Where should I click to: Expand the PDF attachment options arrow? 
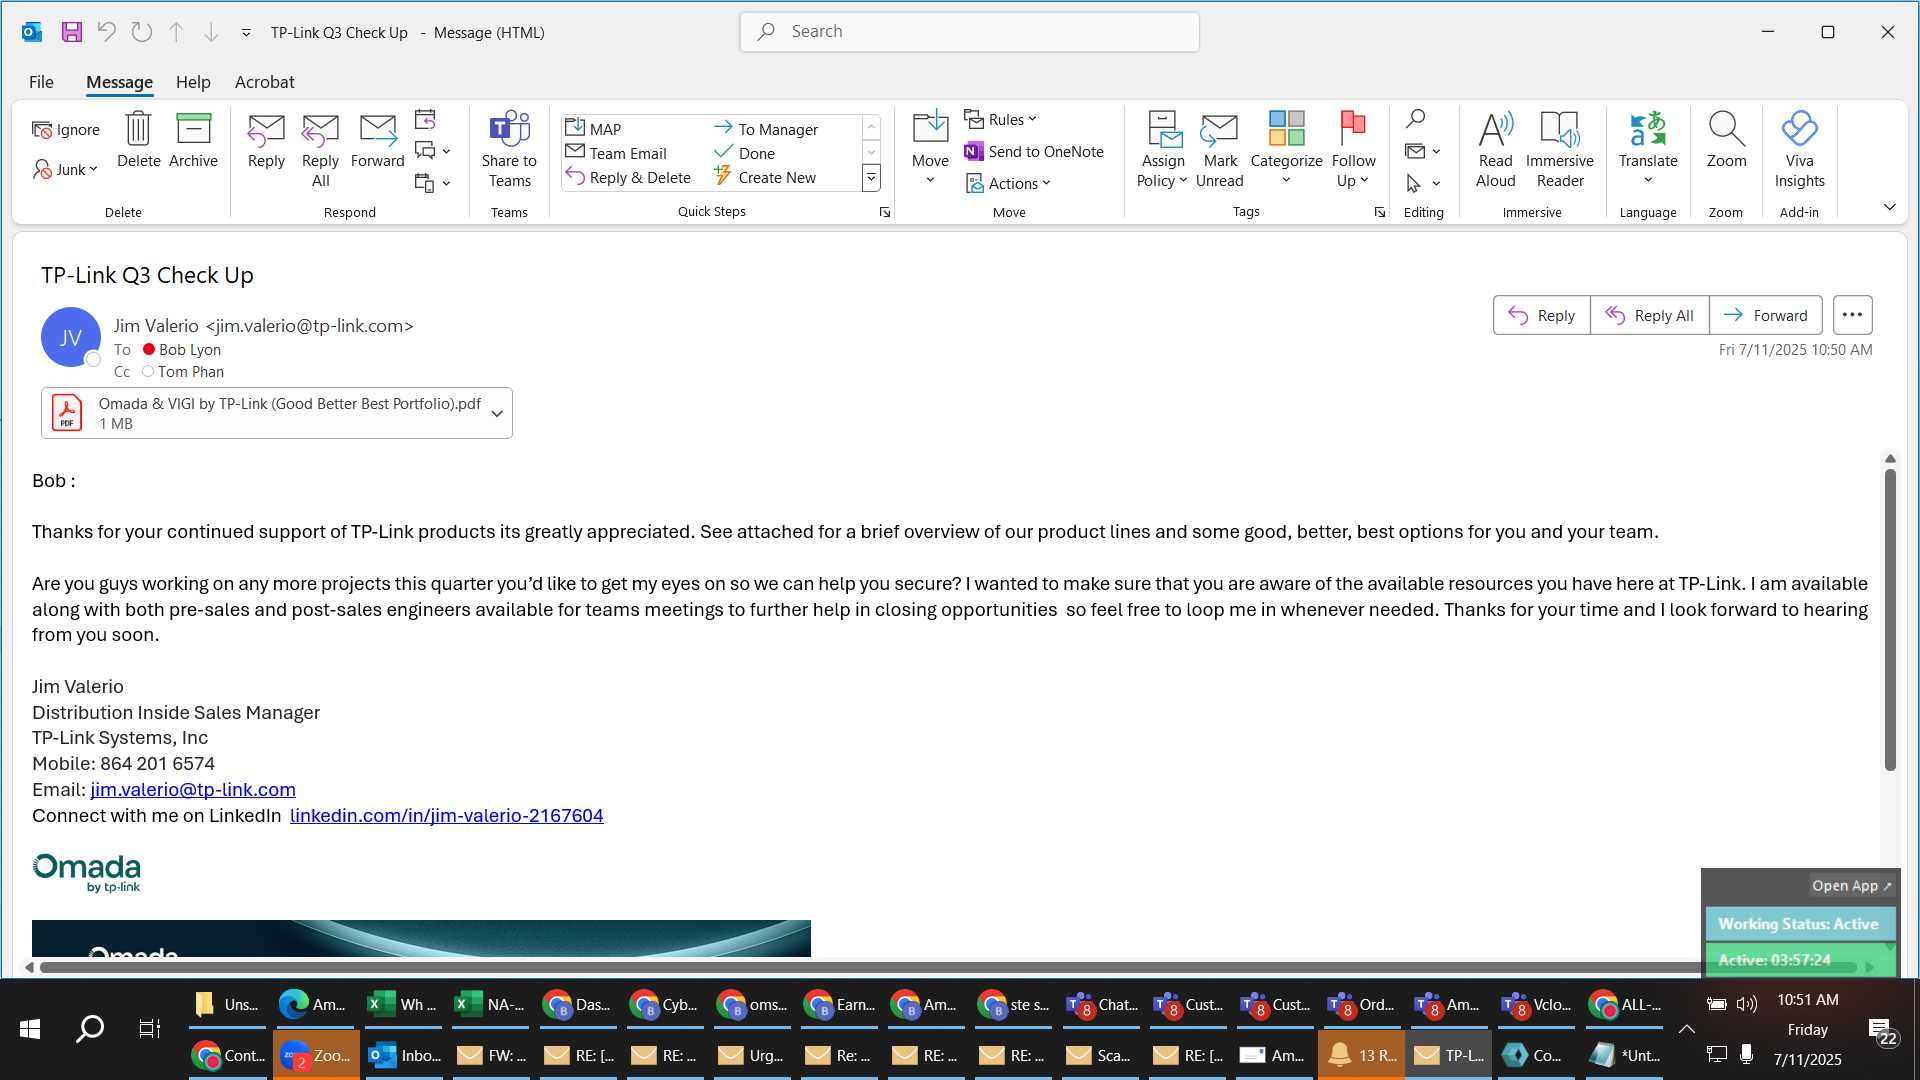(496, 413)
